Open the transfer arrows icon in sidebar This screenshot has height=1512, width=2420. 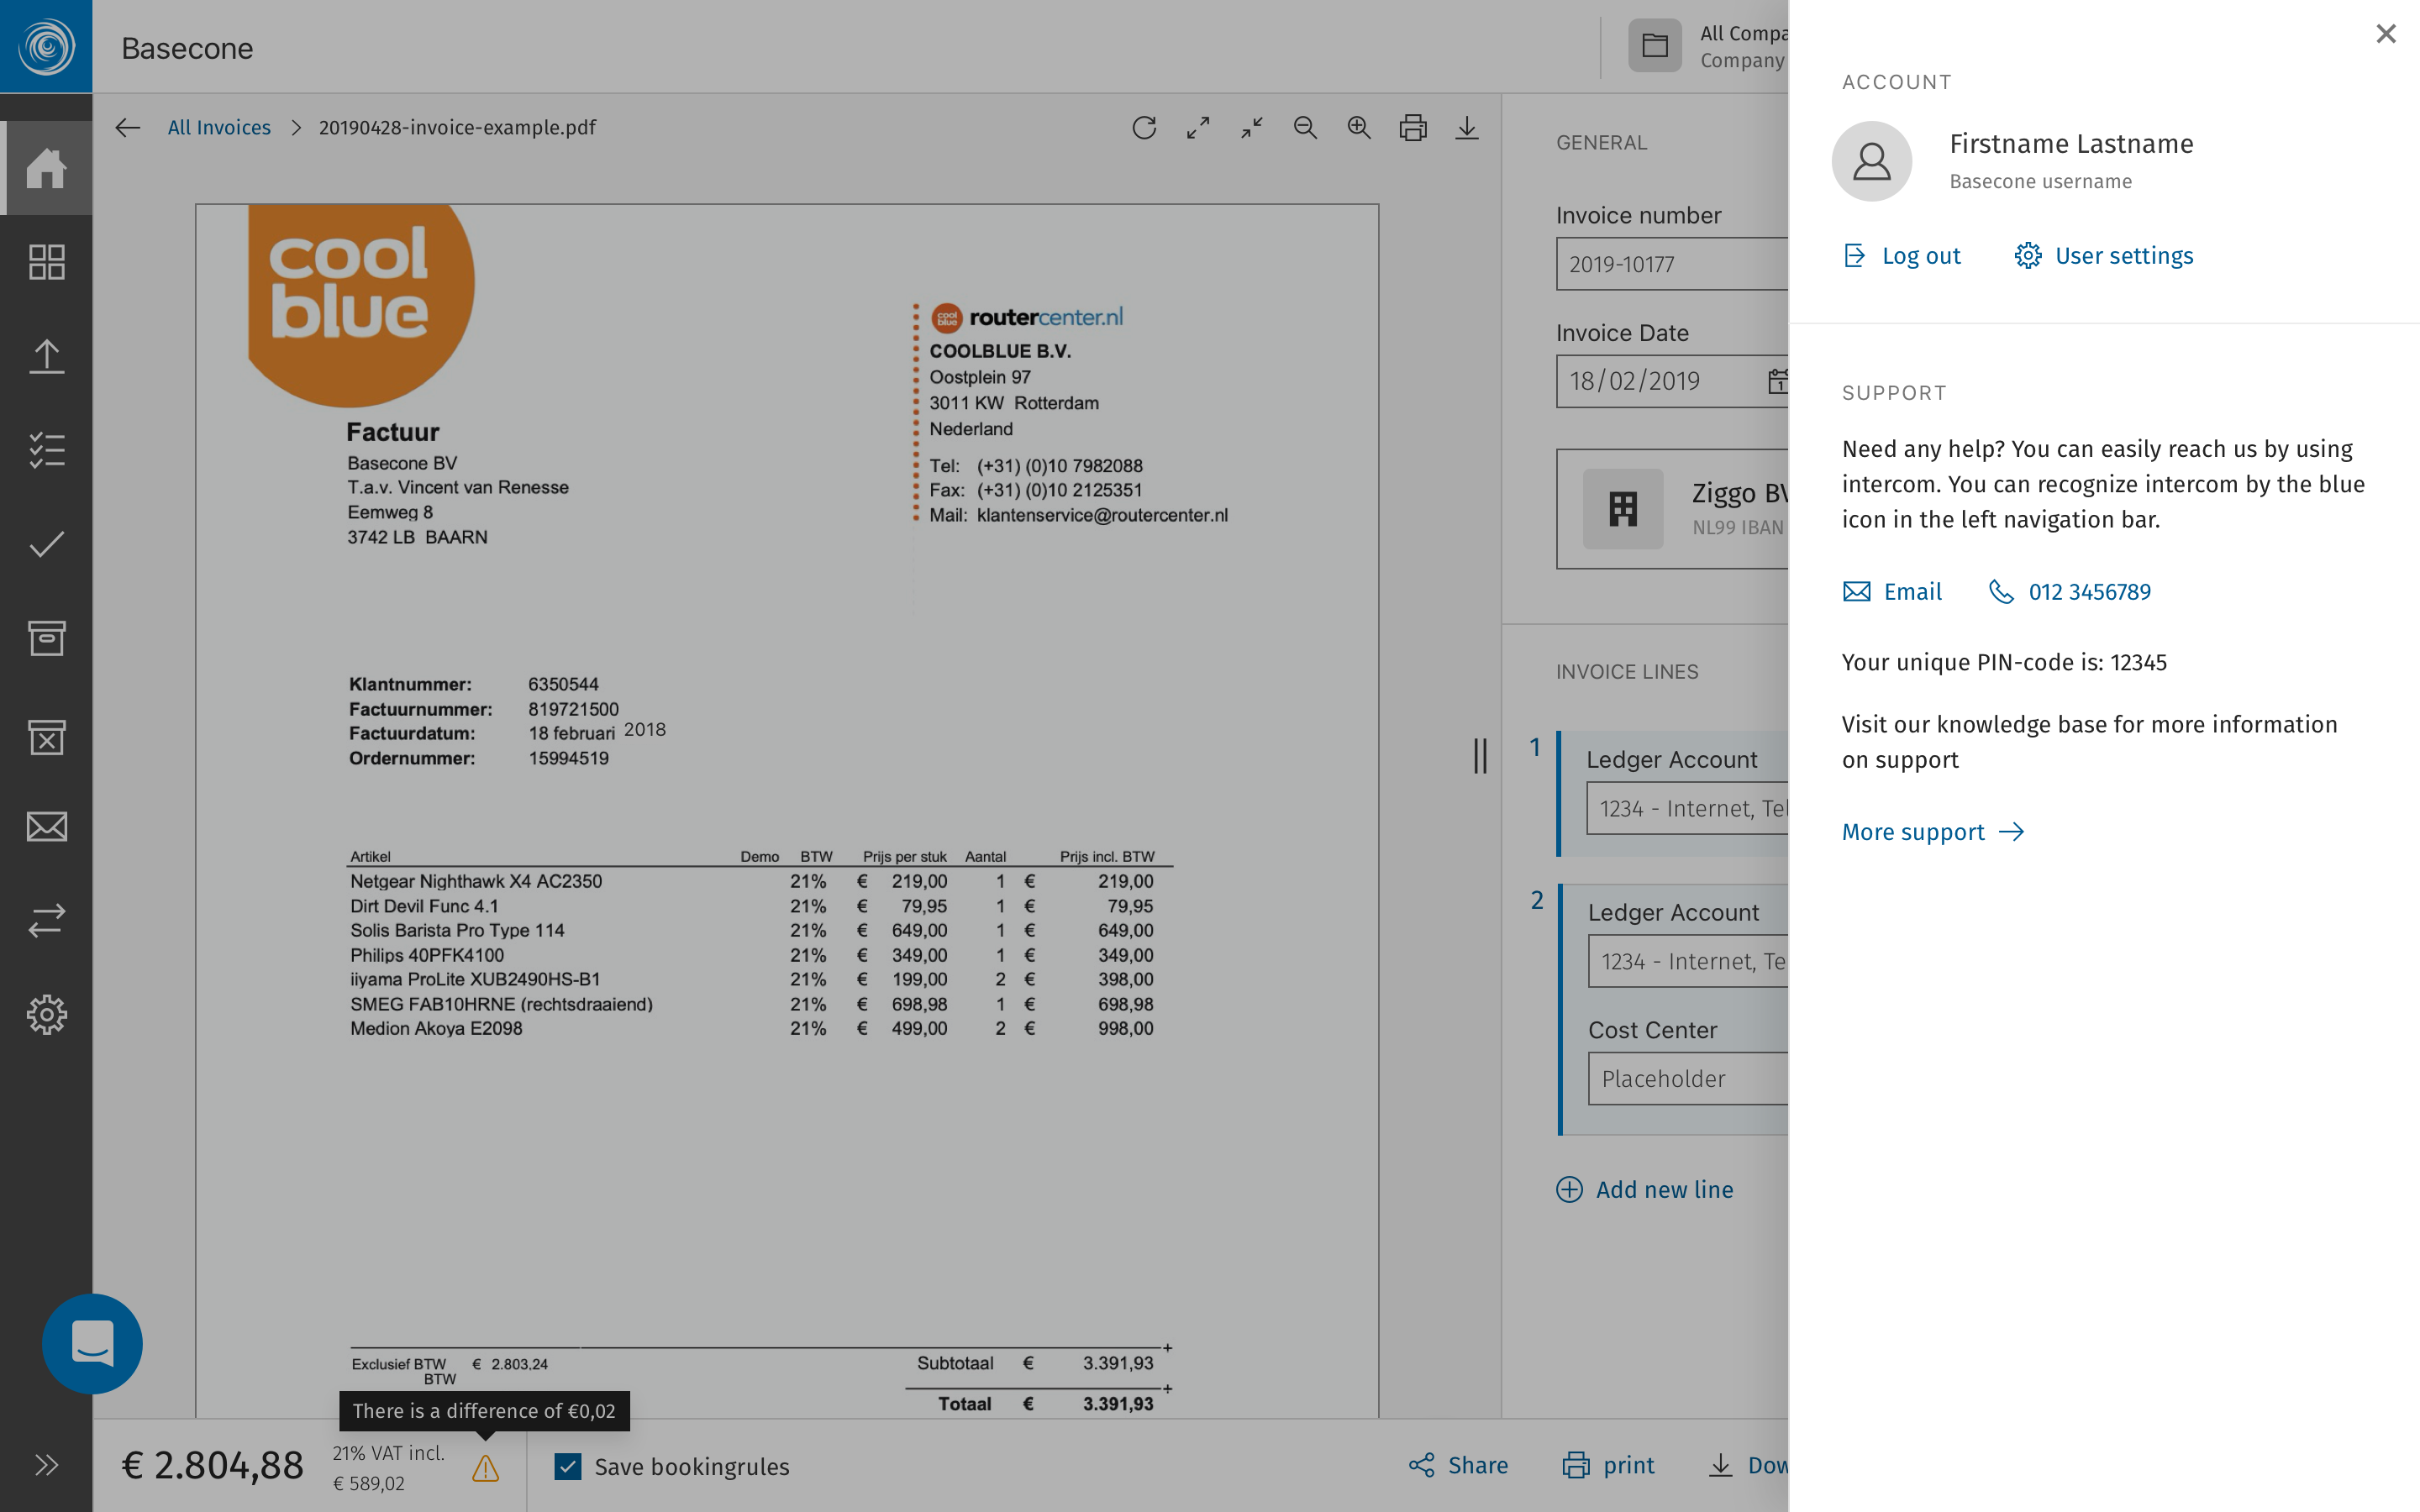click(x=46, y=920)
